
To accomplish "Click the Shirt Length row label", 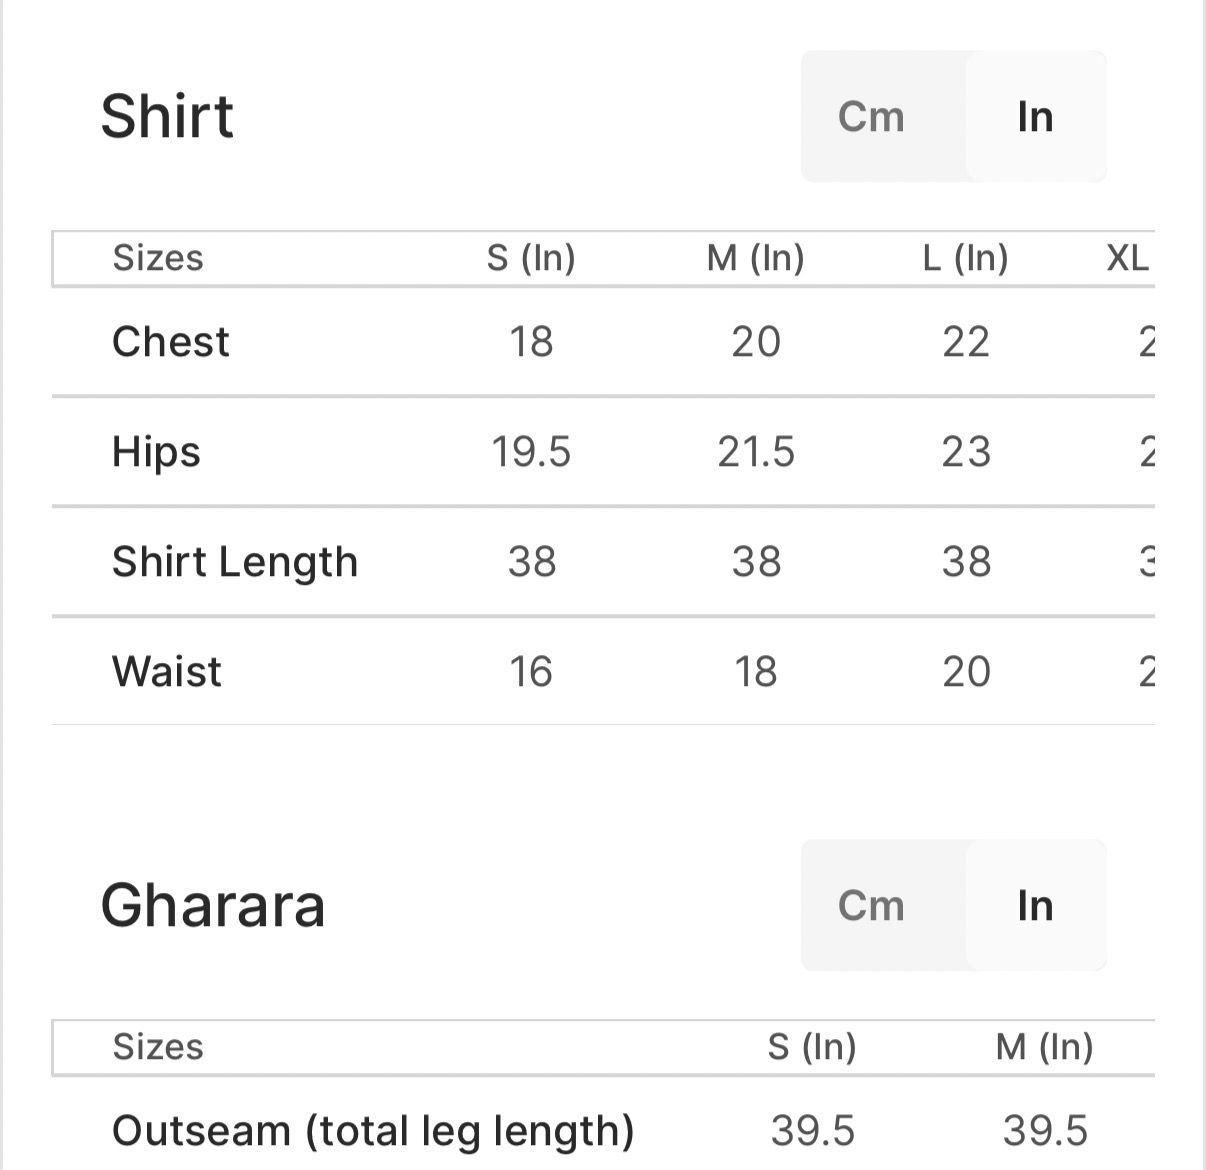I will (x=235, y=562).
